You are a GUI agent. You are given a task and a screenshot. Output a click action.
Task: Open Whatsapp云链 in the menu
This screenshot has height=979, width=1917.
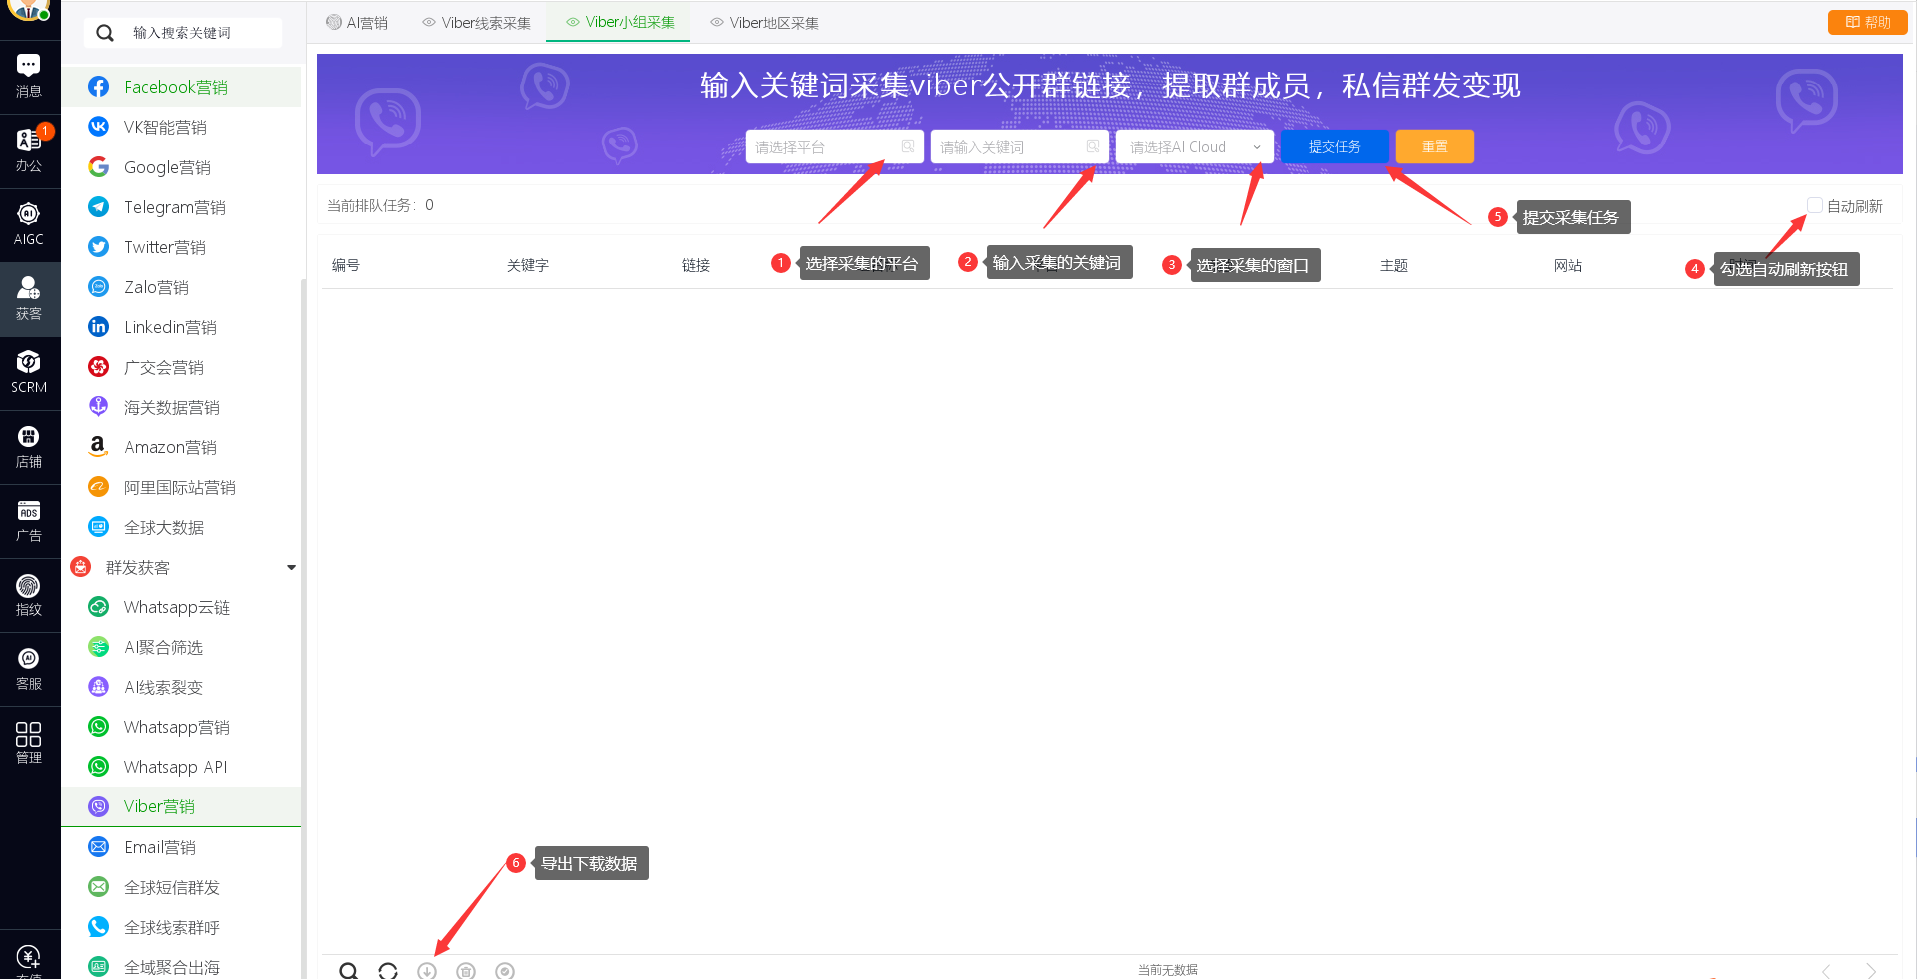tap(181, 607)
